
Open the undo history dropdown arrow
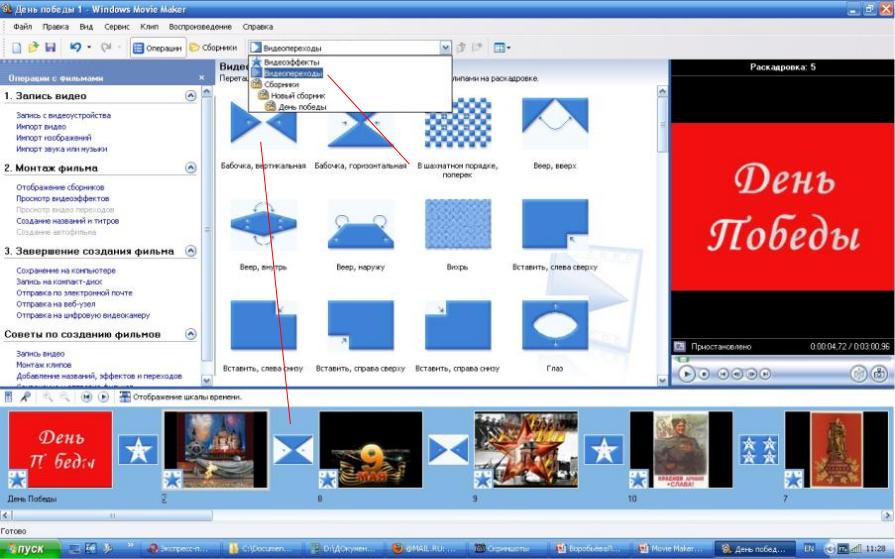[x=89, y=47]
